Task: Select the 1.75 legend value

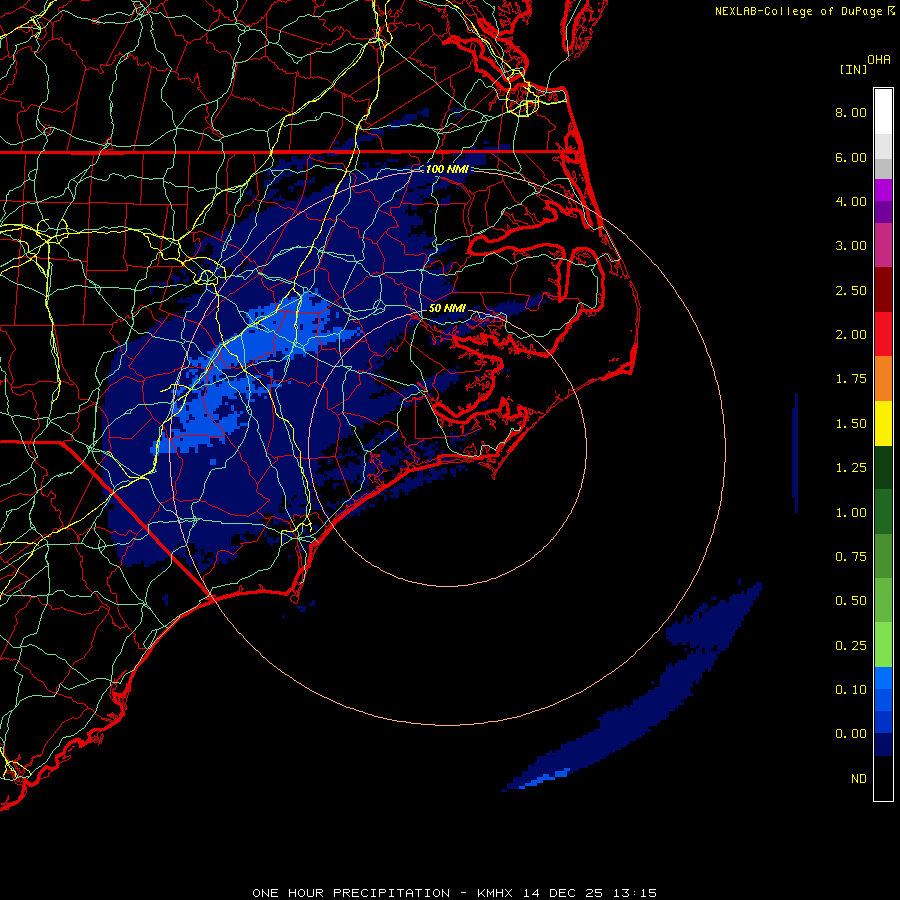Action: (851, 379)
